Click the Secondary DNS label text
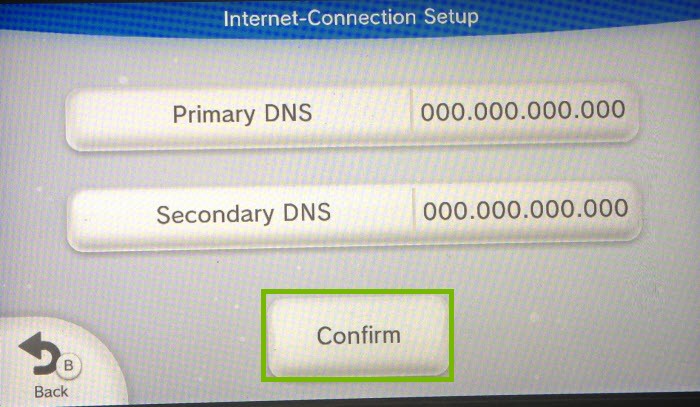The height and width of the screenshot is (407, 700). [x=243, y=214]
